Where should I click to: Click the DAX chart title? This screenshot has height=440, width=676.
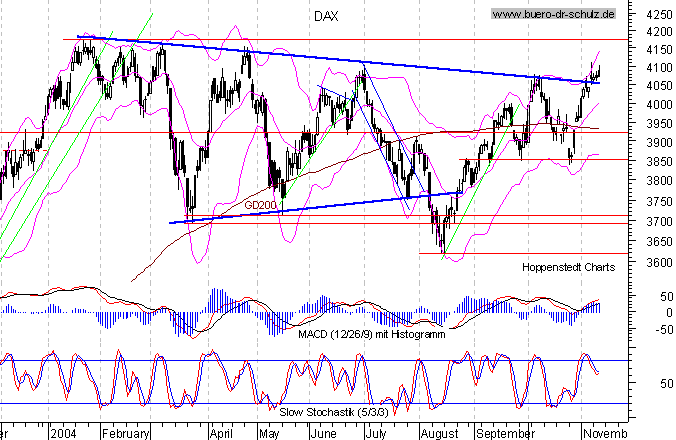pos(323,16)
